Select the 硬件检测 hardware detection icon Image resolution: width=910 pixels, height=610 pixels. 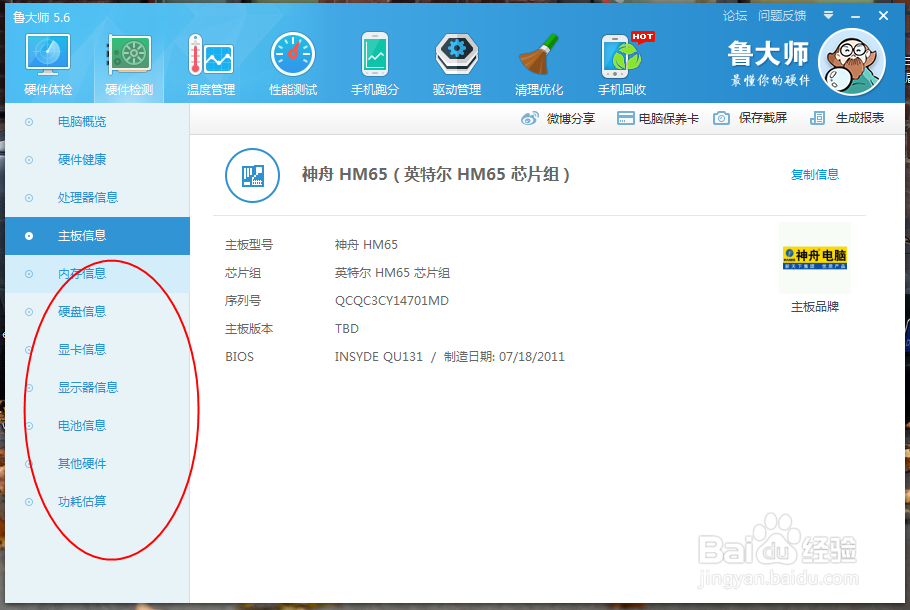(x=129, y=55)
